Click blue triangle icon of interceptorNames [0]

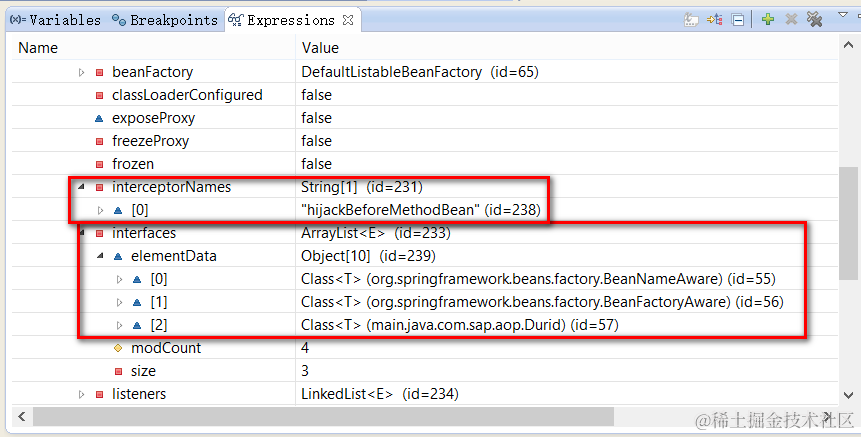(x=118, y=210)
